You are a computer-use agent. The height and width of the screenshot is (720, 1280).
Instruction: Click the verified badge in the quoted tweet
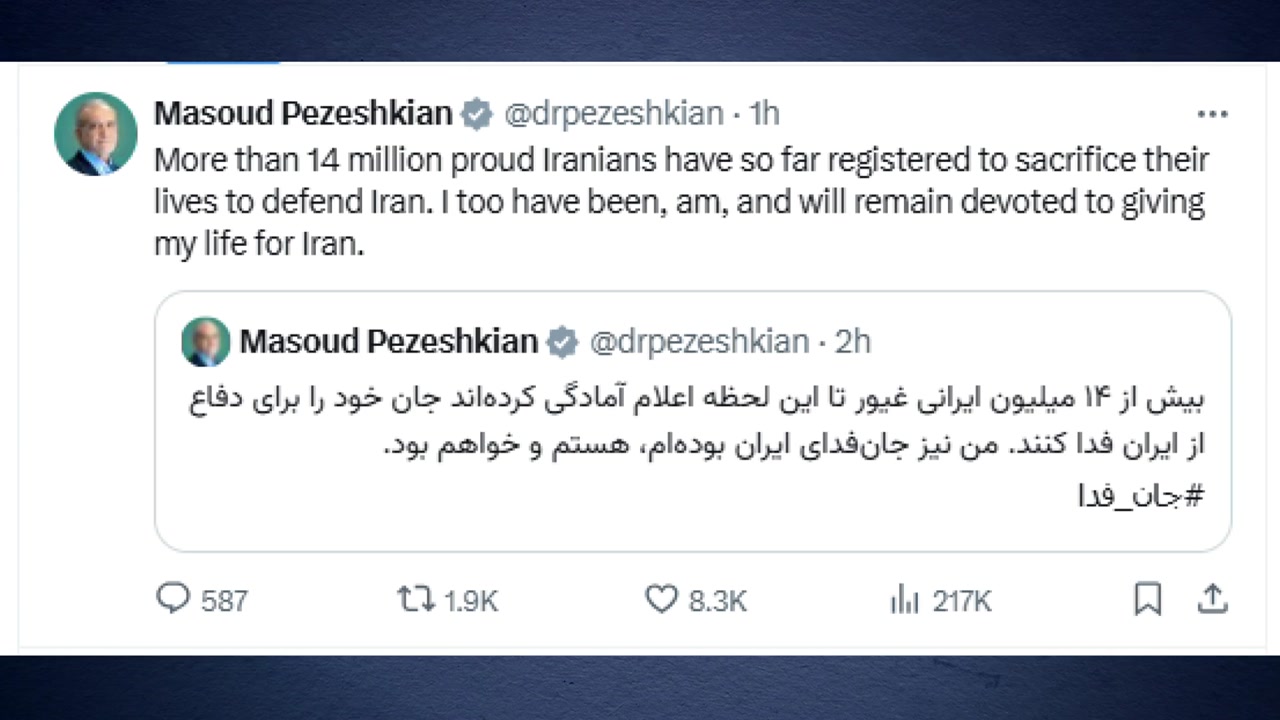click(x=563, y=343)
